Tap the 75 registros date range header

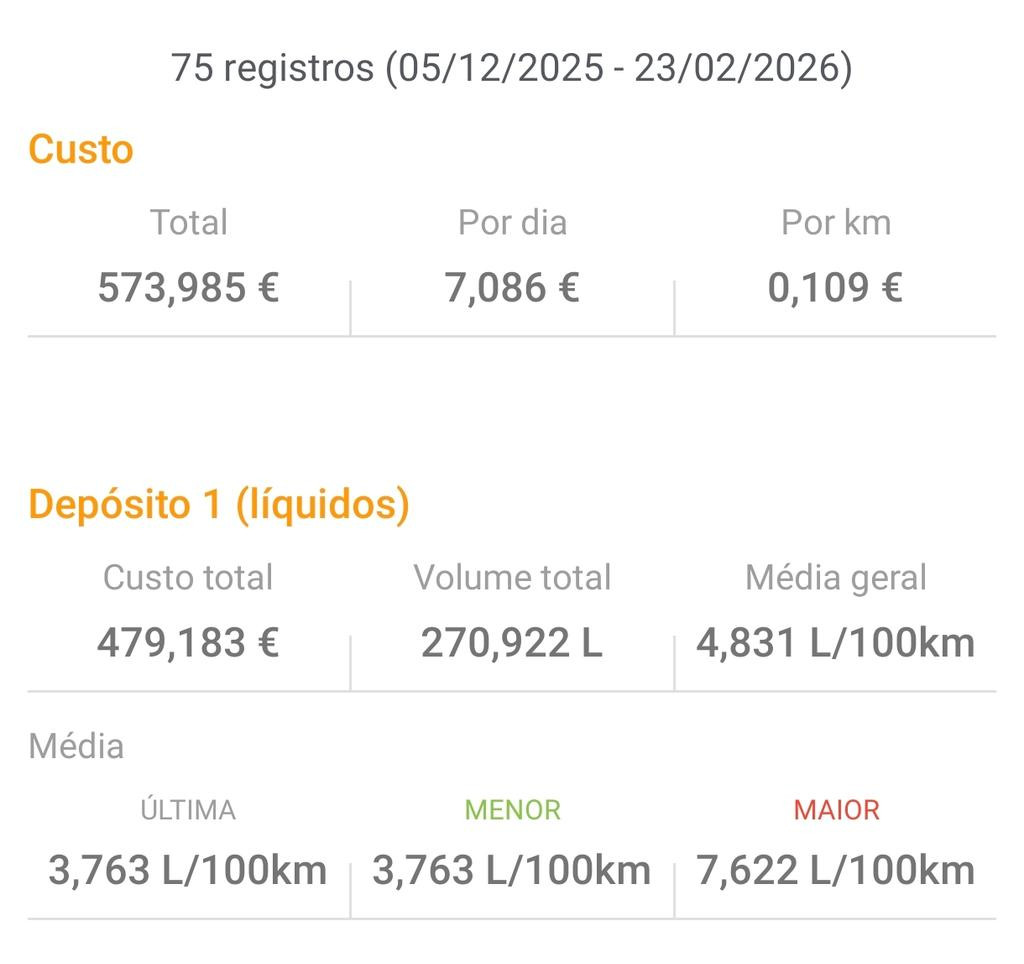click(511, 68)
